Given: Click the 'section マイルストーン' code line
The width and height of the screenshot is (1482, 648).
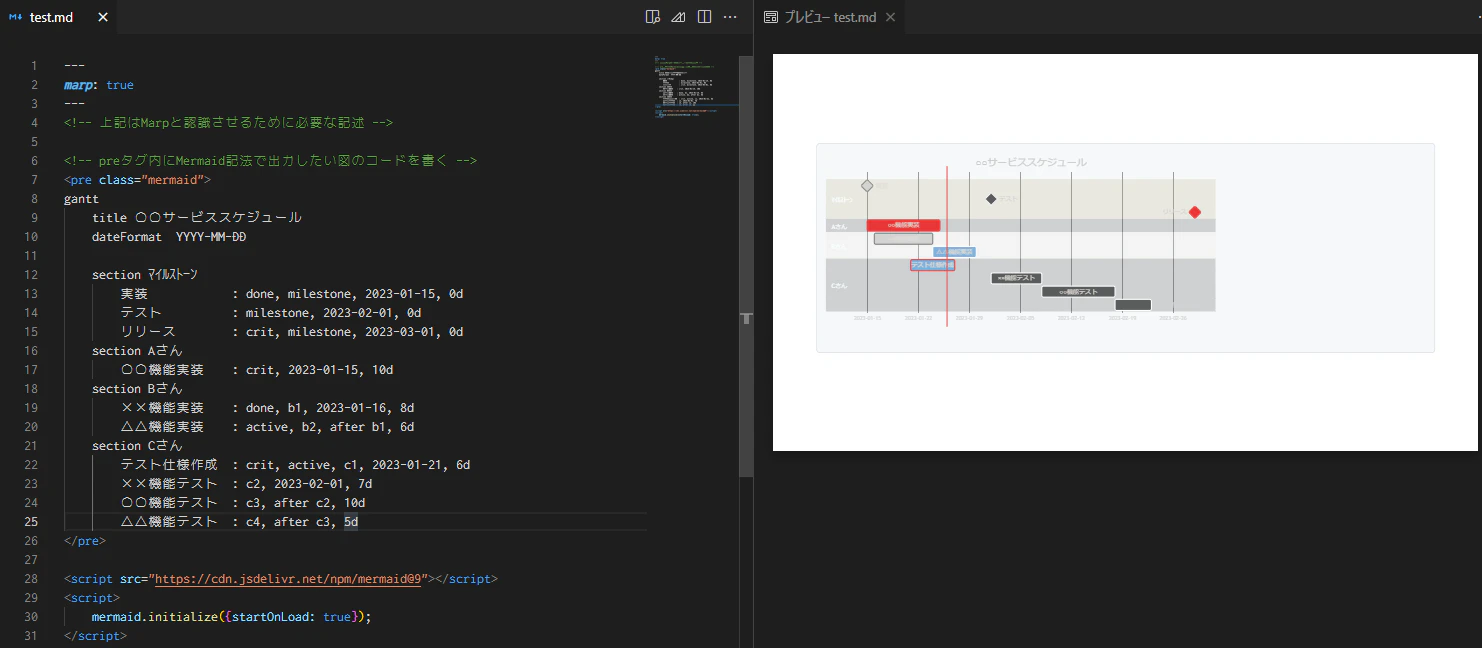Looking at the screenshot, I should point(145,275).
